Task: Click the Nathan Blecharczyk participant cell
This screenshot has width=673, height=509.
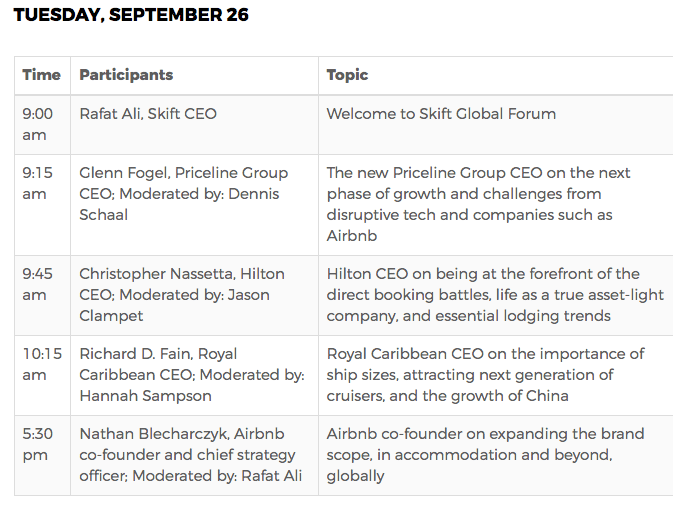Action: point(190,454)
